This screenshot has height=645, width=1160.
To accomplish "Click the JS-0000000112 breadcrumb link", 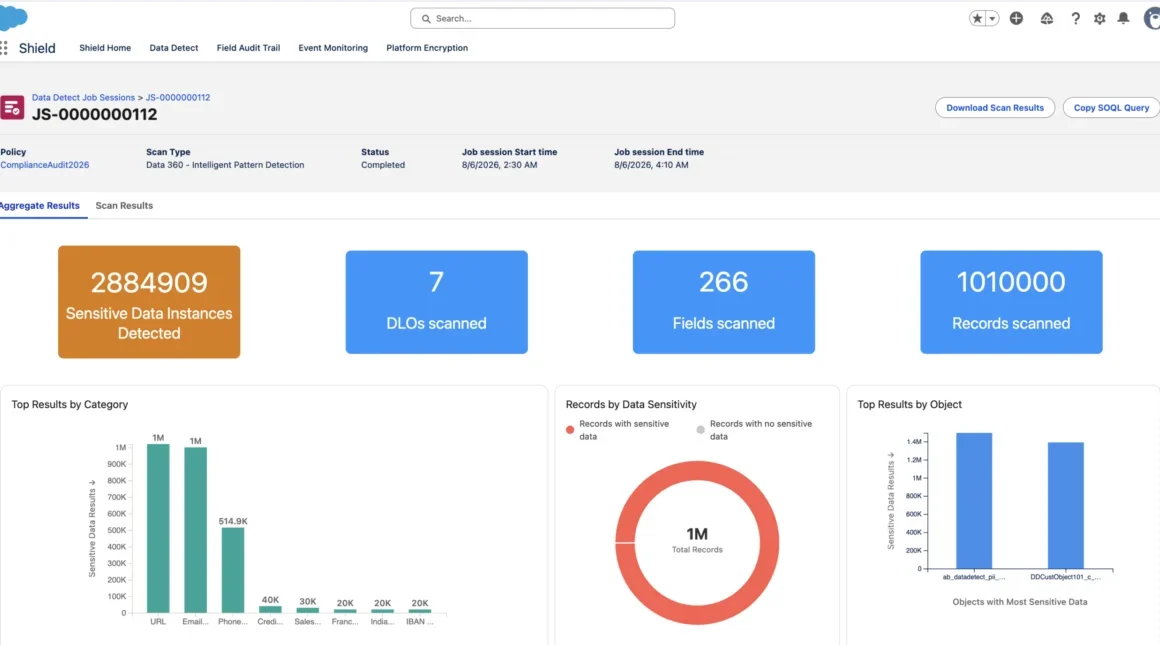I will [178, 98].
